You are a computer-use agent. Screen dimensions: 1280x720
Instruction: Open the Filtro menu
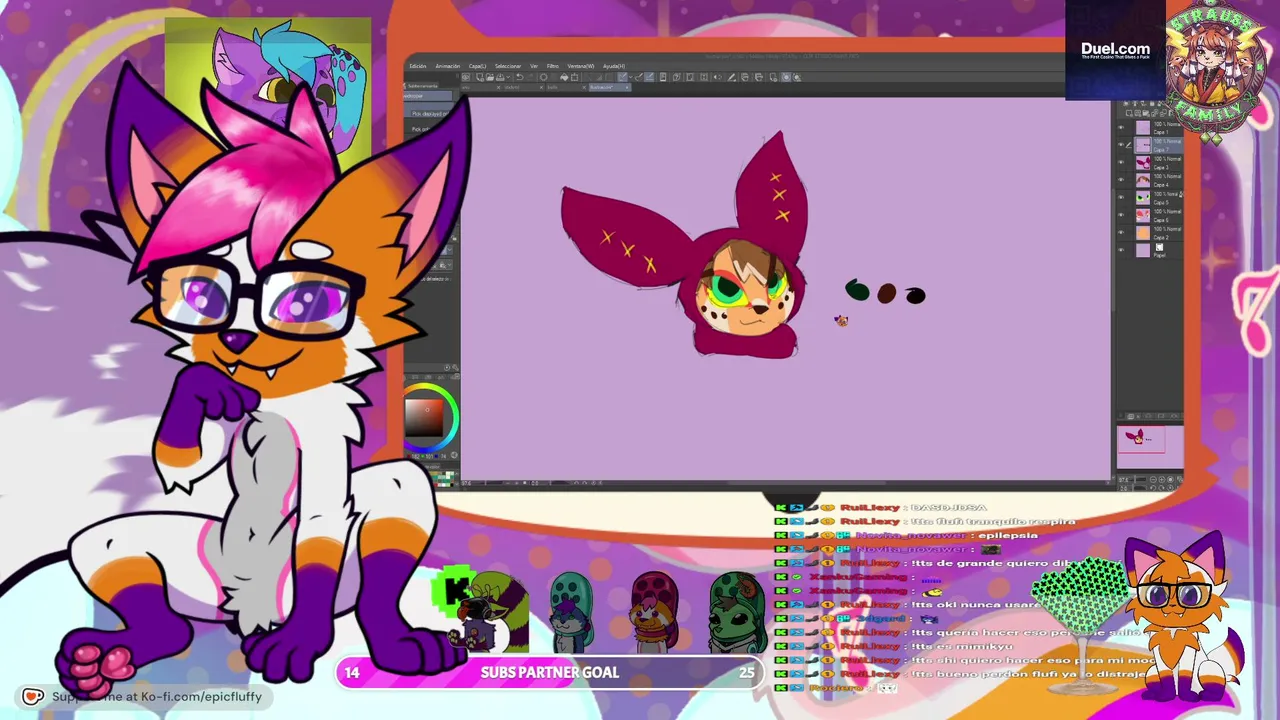[553, 66]
